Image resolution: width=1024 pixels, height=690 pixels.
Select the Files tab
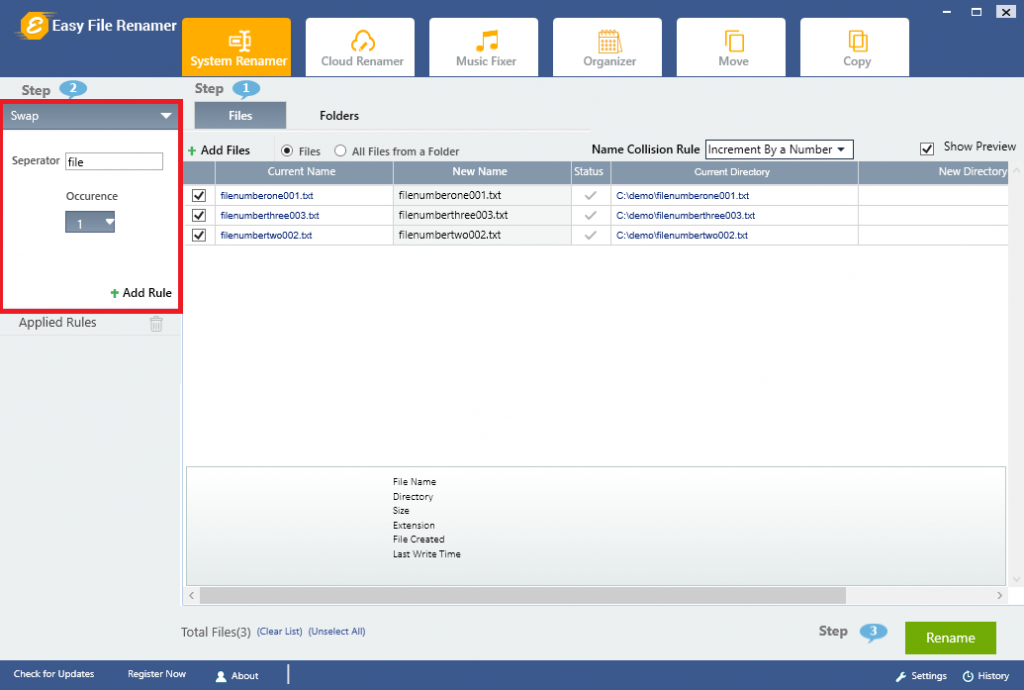coord(239,115)
